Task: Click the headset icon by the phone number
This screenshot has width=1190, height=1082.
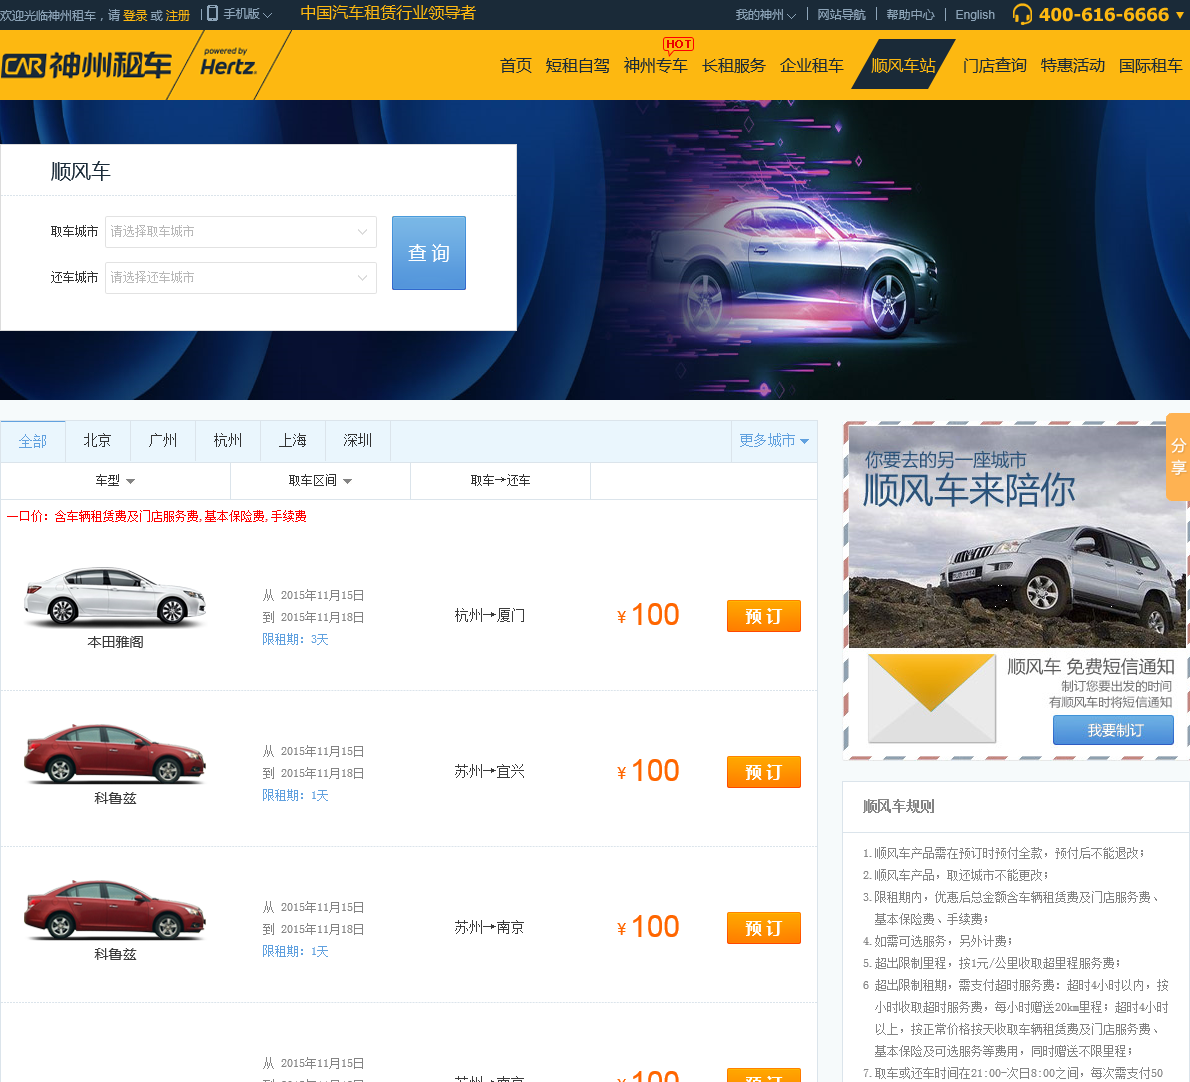Action: pyautogui.click(x=1022, y=14)
